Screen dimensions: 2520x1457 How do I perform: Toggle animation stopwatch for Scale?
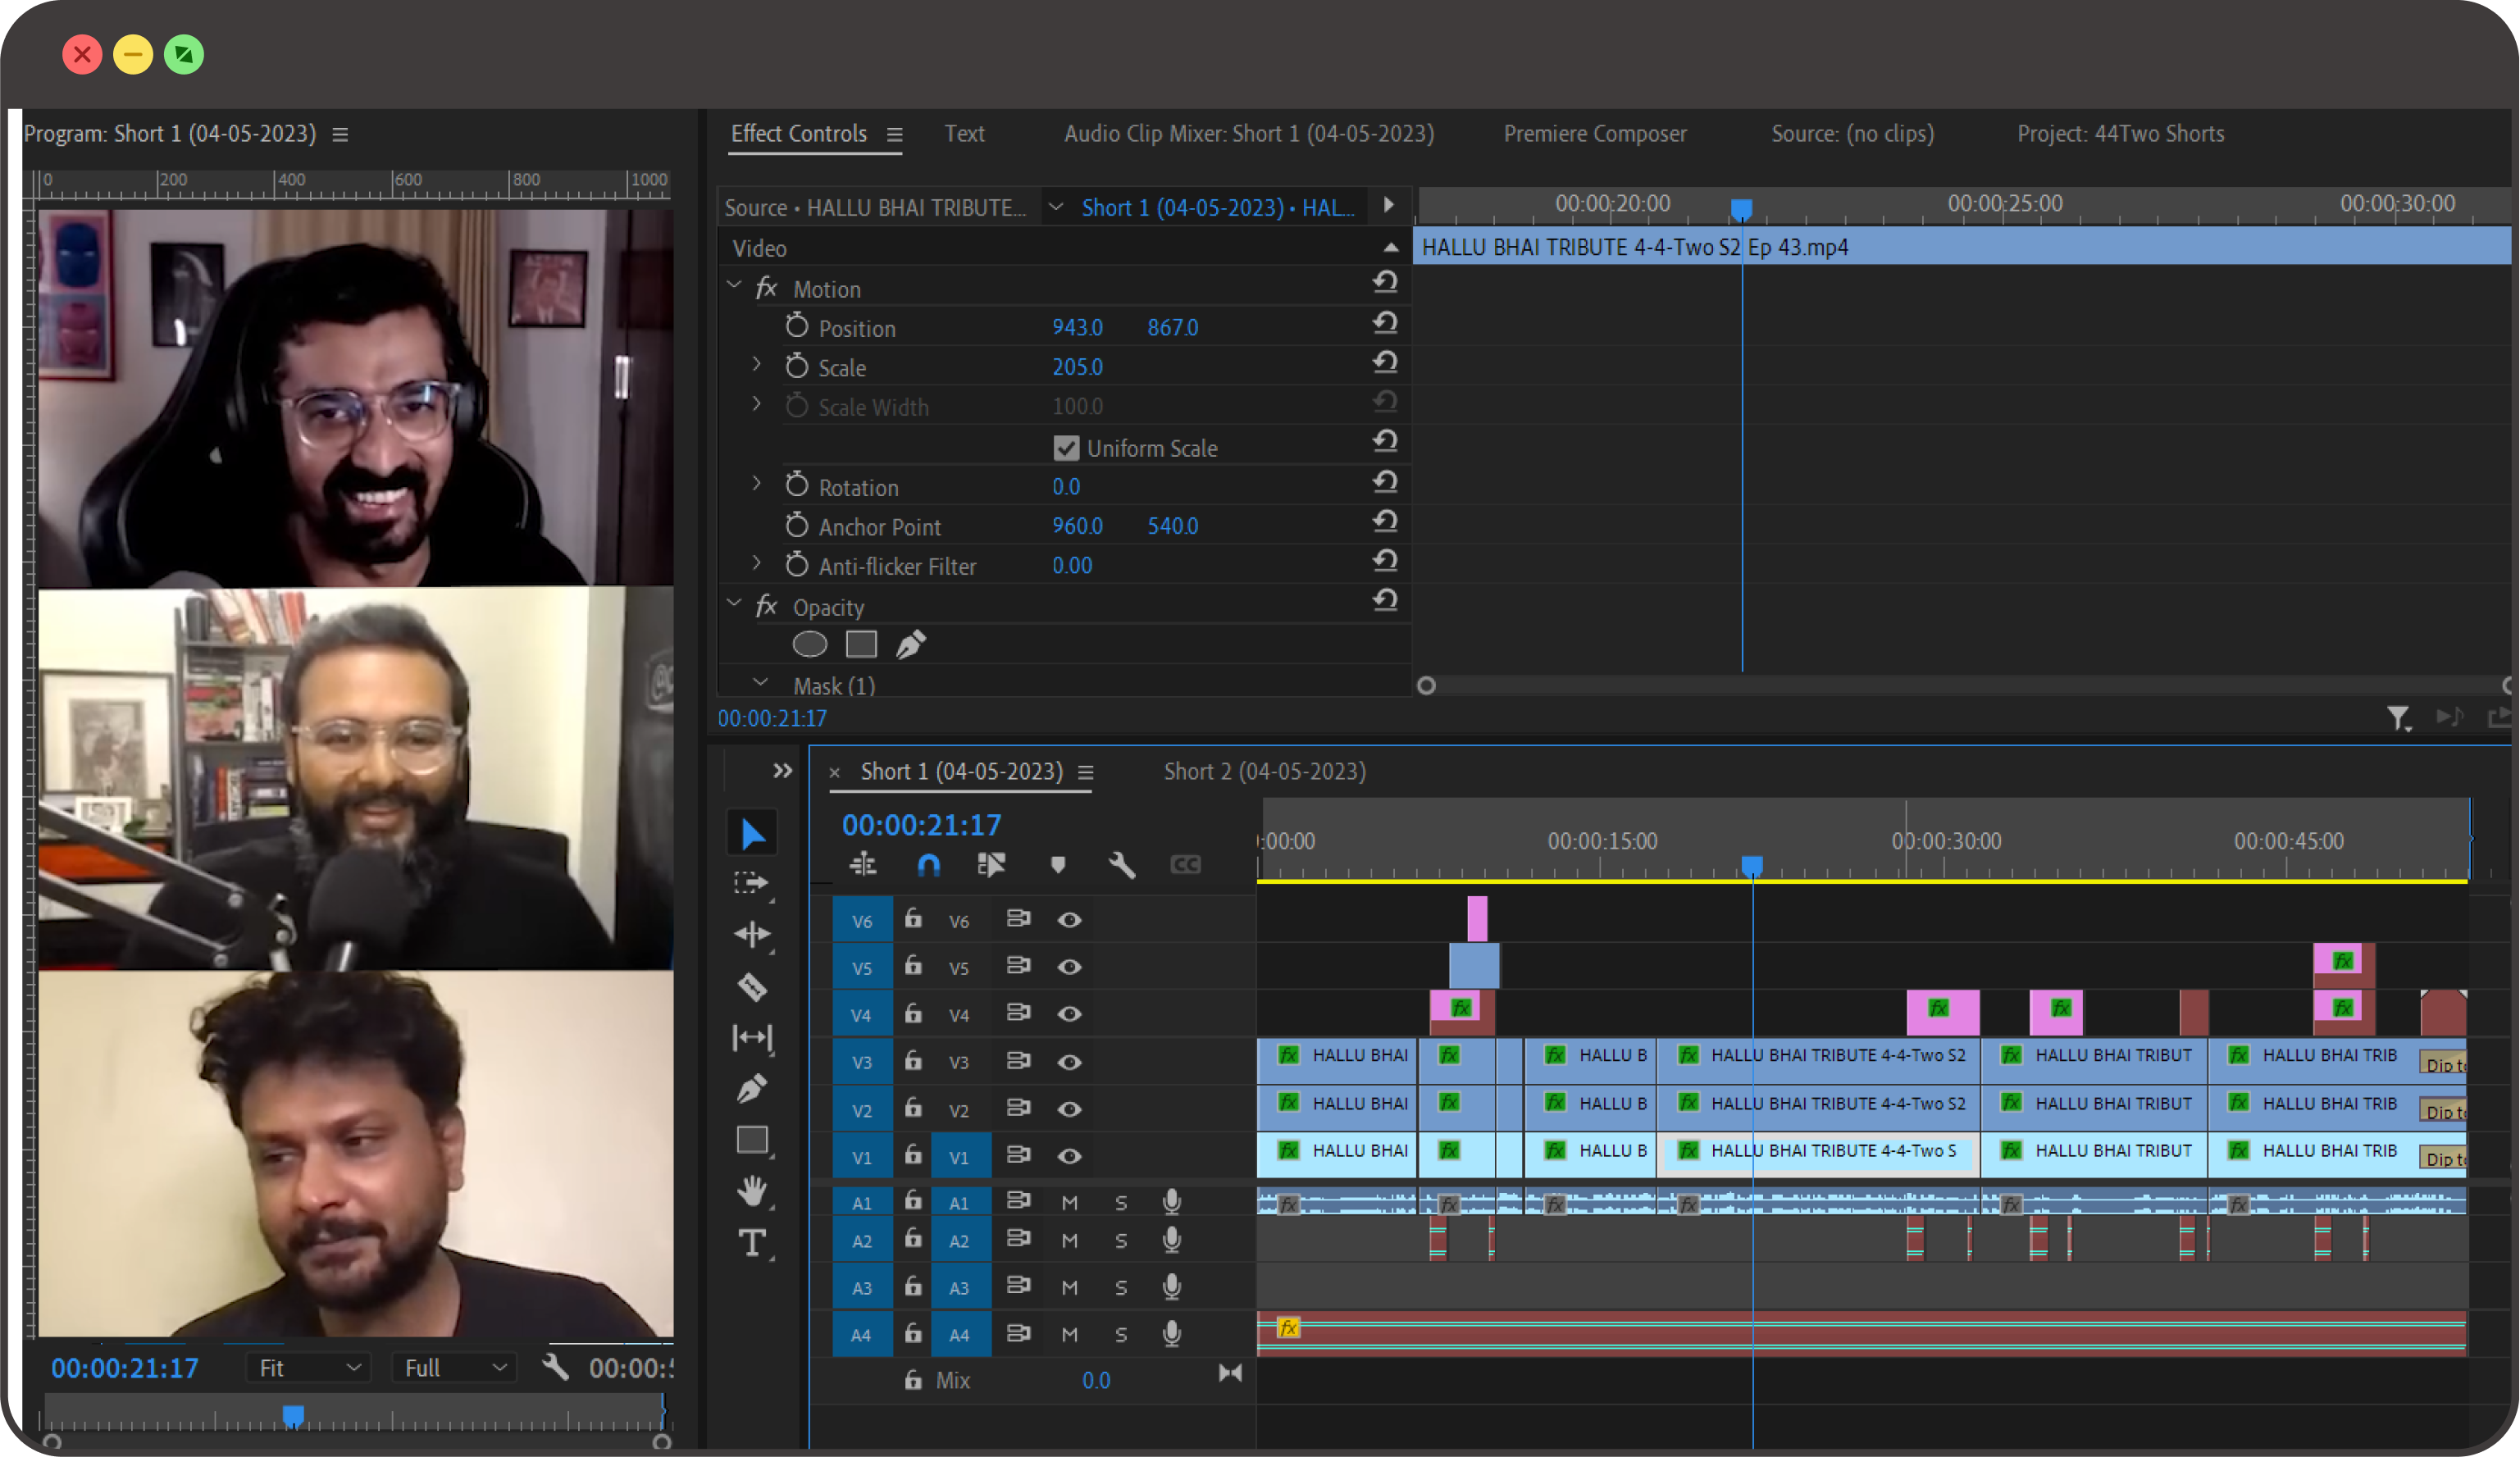click(x=797, y=366)
